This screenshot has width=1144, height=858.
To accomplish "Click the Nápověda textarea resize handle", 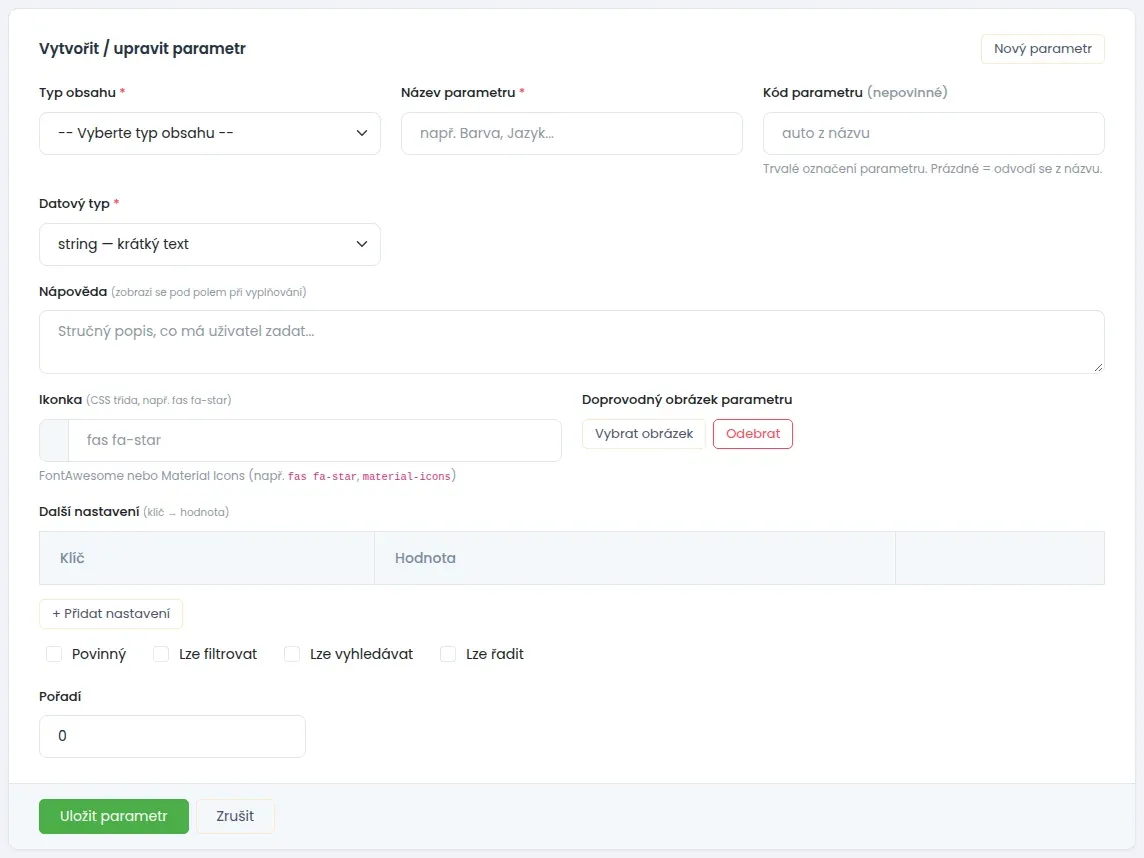I will (x=1098, y=368).
